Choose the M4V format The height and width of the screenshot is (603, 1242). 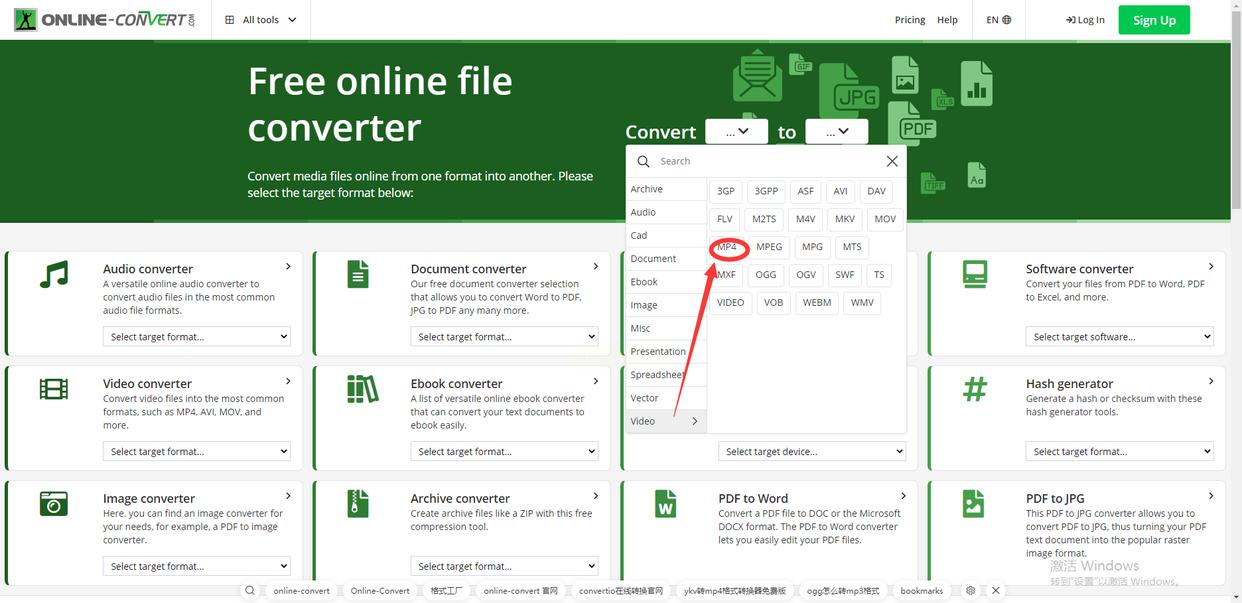(806, 219)
